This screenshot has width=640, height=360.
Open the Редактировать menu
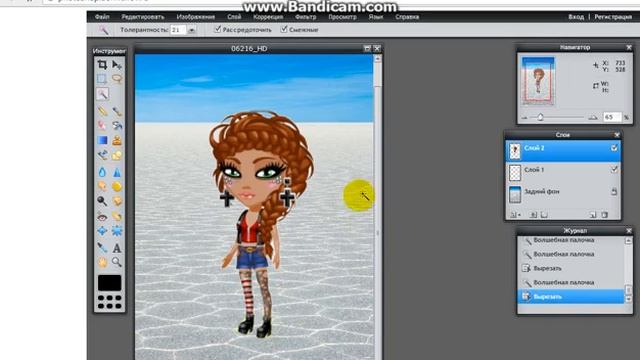pyautogui.click(x=143, y=17)
